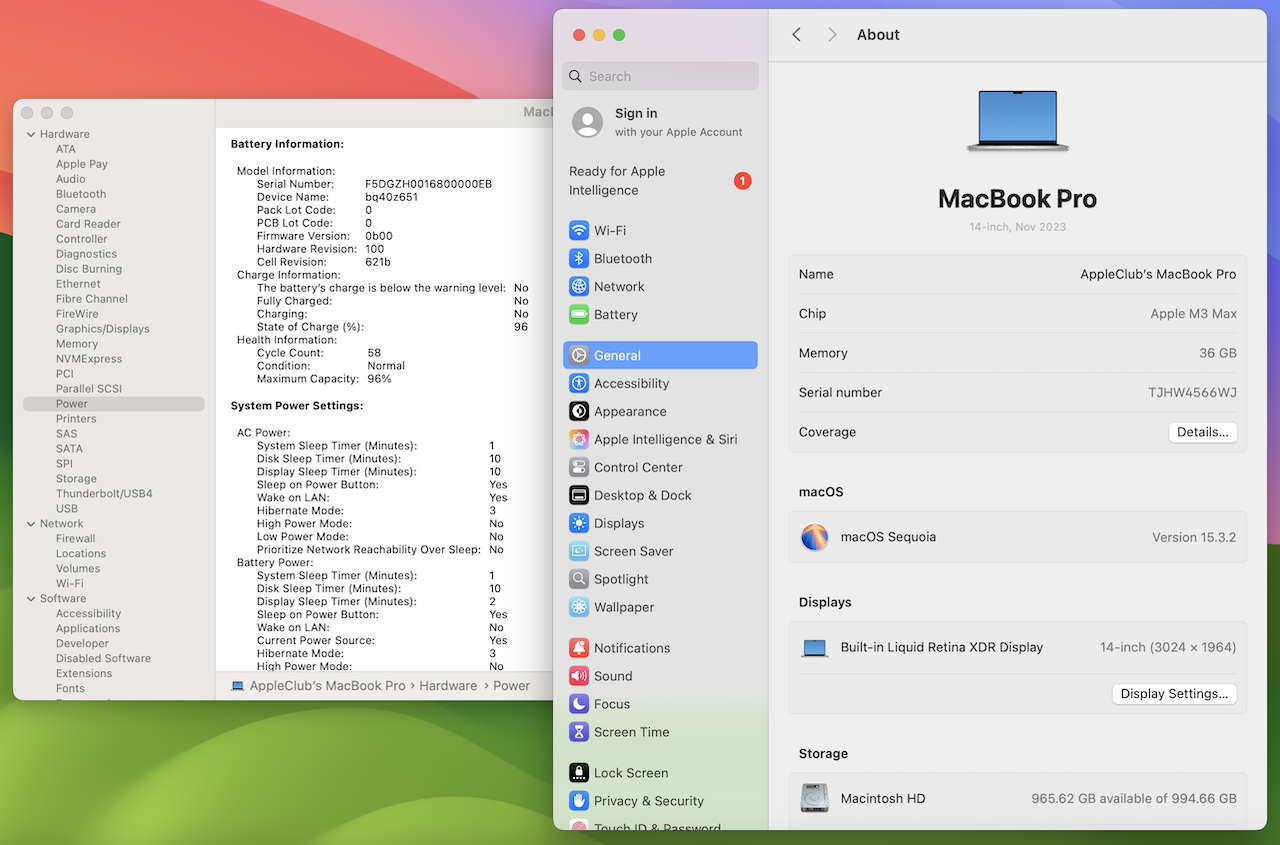This screenshot has height=845, width=1280.
Task: Select Memory in System Information sidebar
Action: point(77,344)
